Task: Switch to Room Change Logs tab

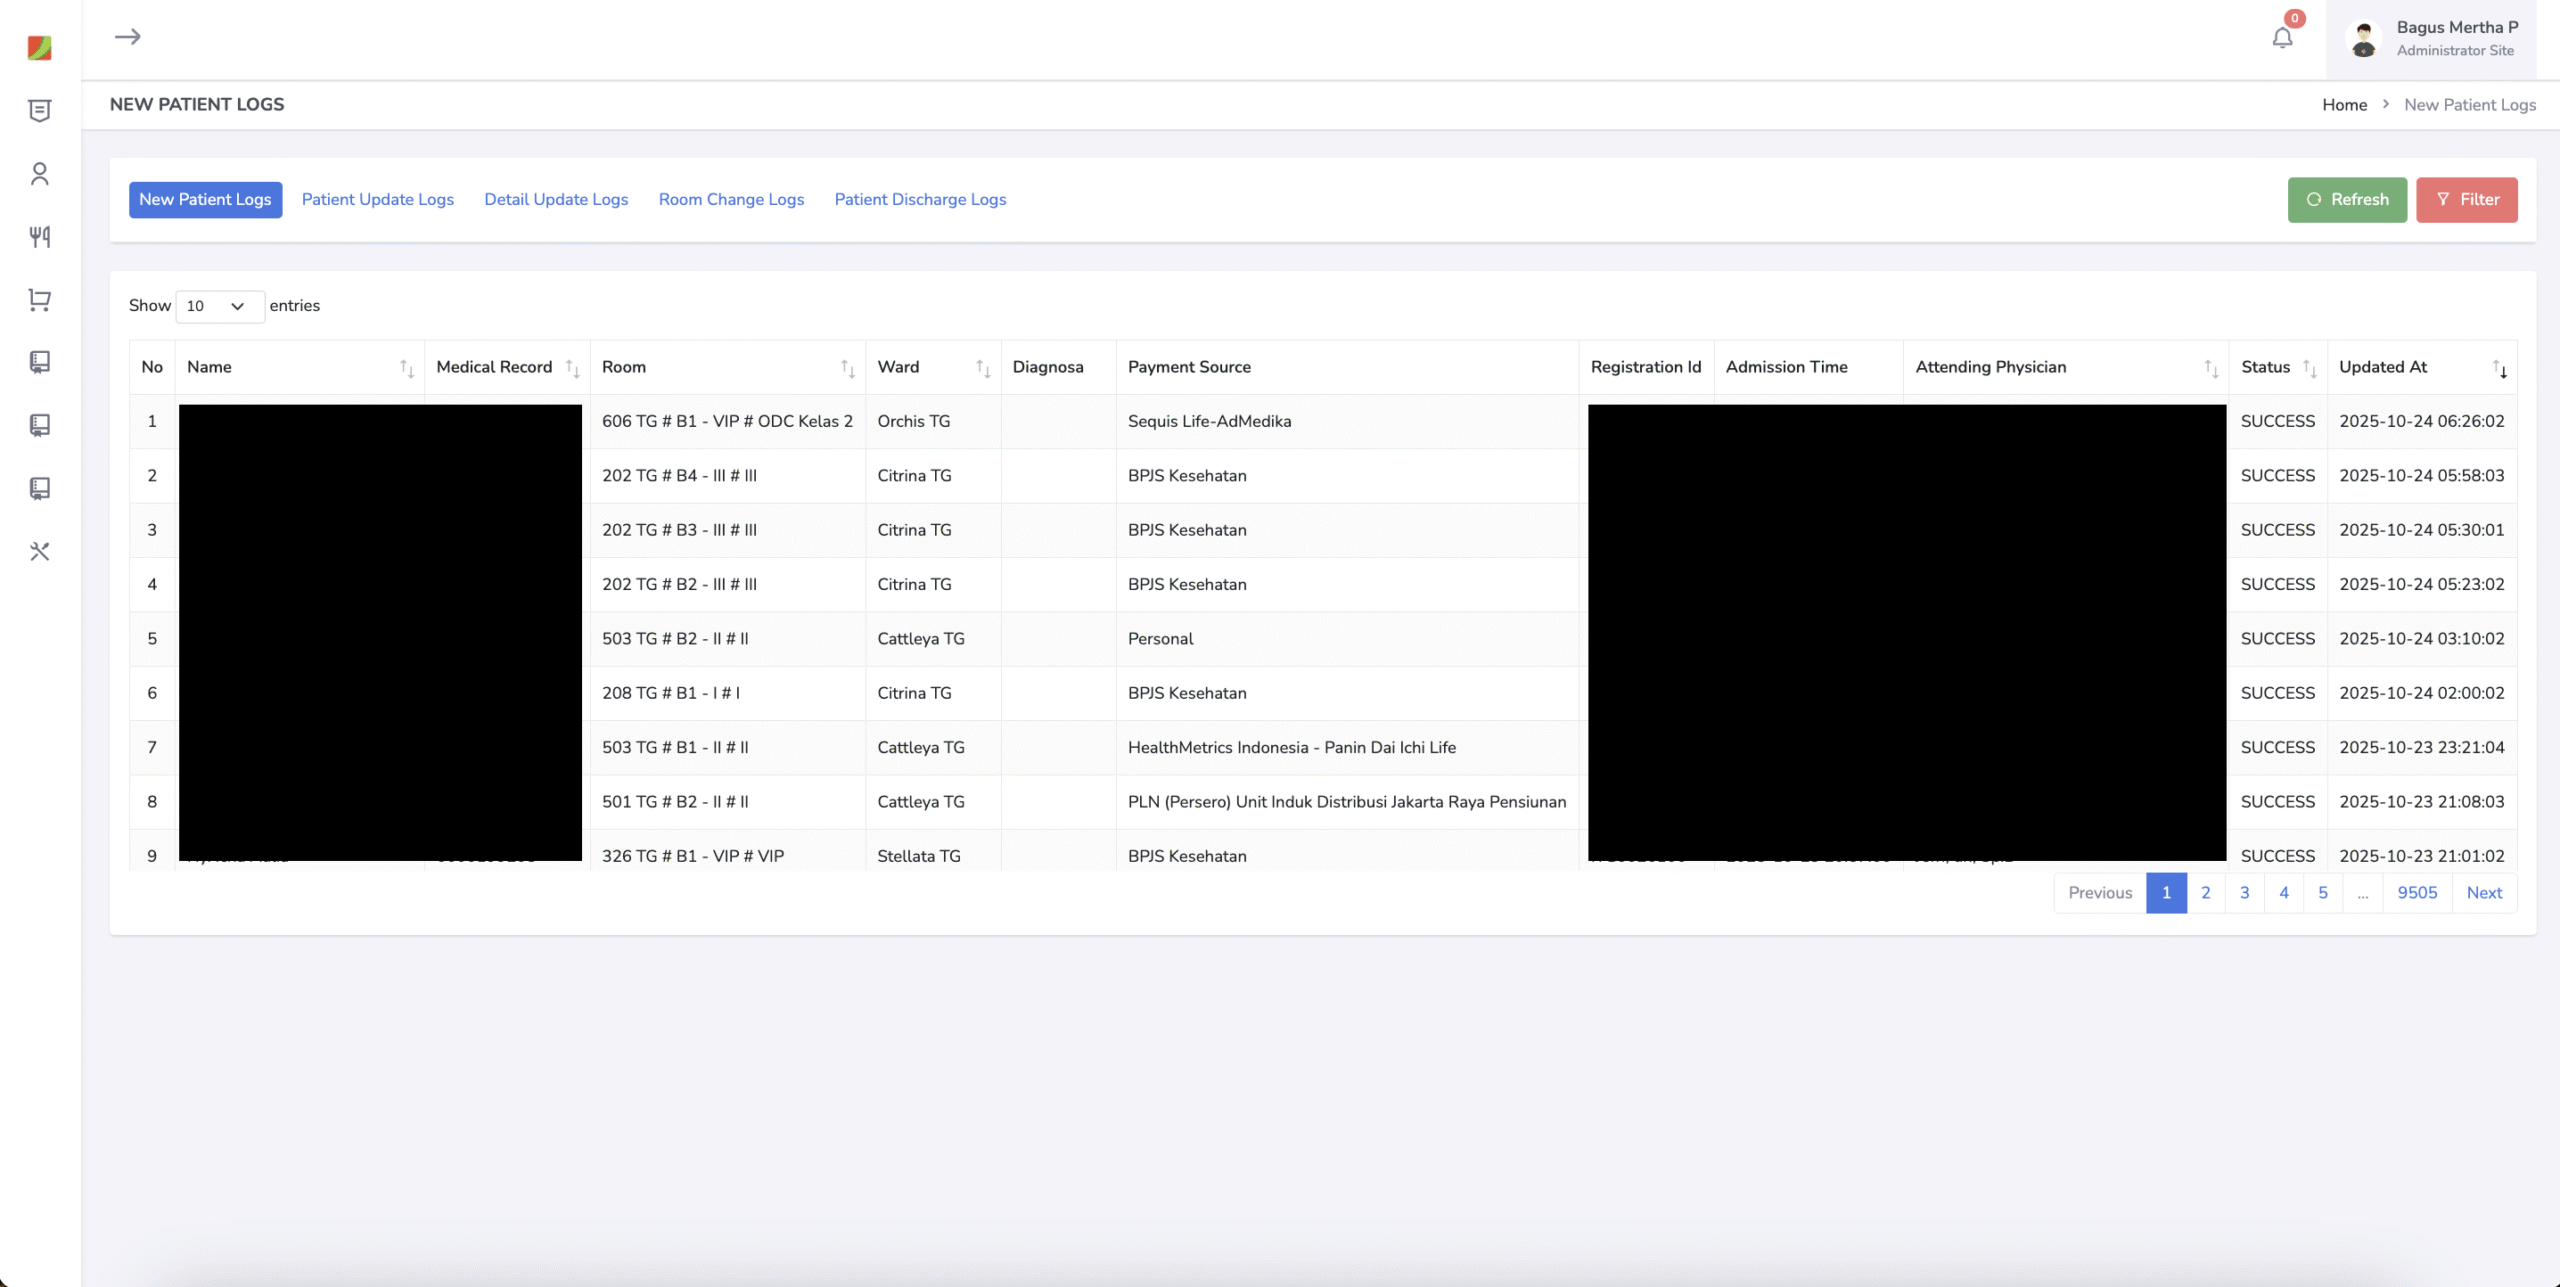Action: (x=731, y=199)
